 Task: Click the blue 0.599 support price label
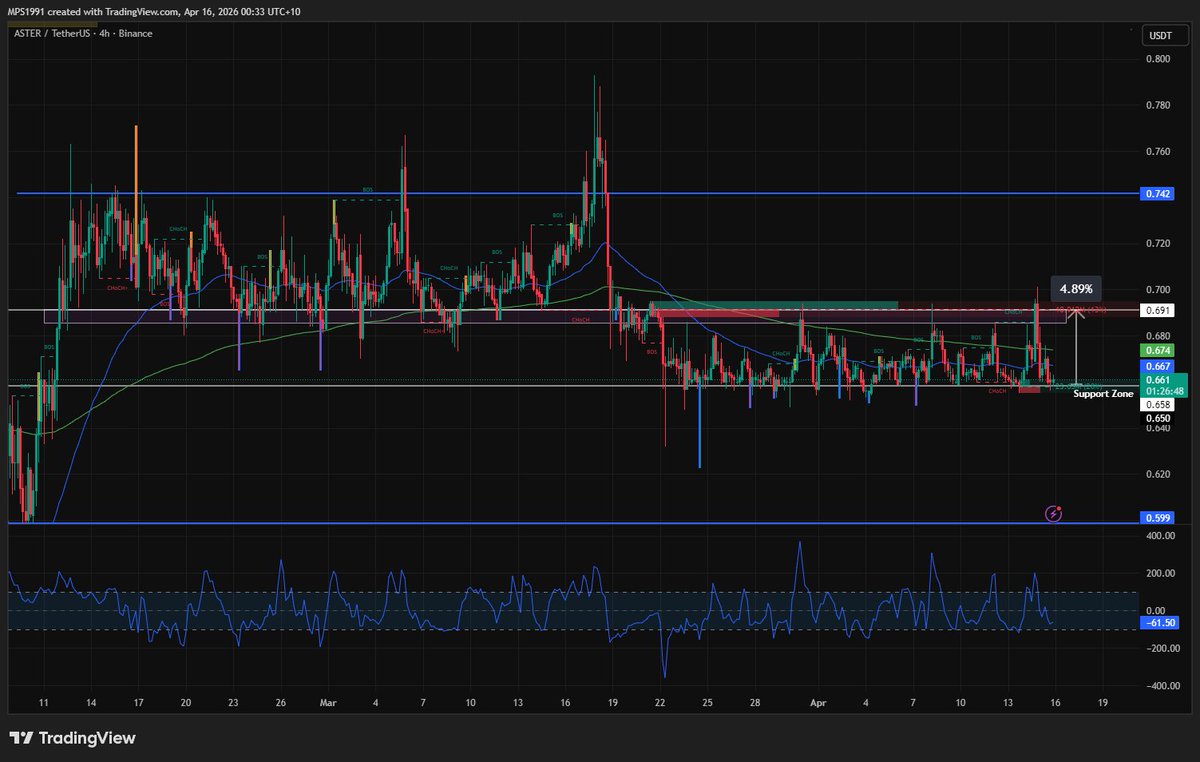pyautogui.click(x=1156, y=518)
